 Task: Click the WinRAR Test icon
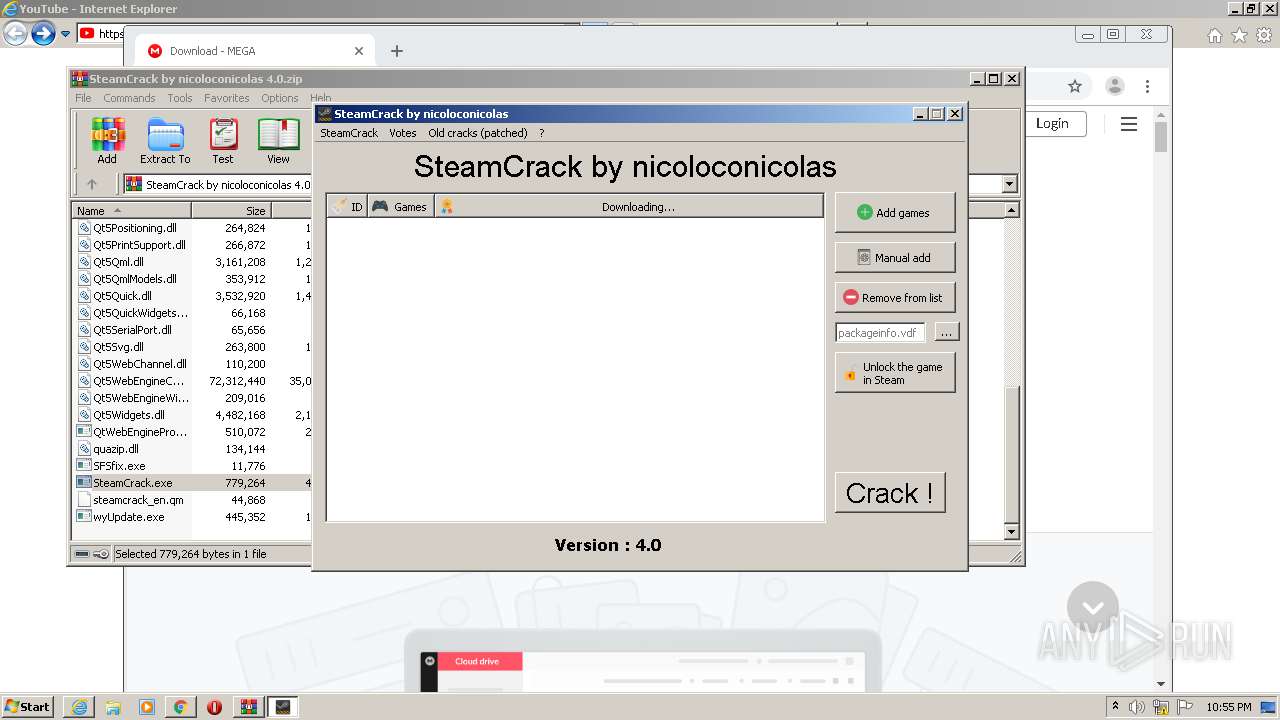pos(223,141)
